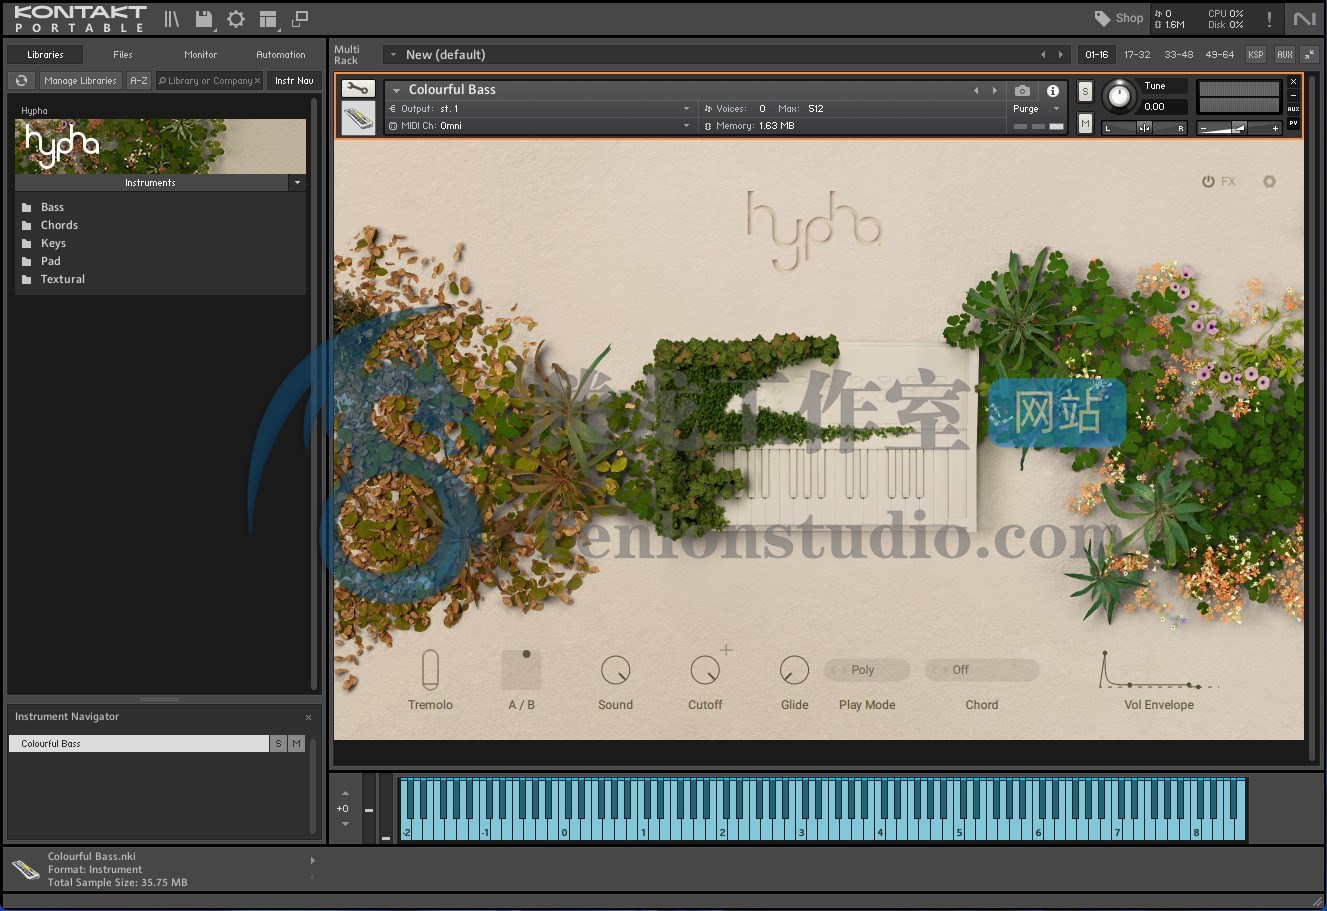This screenshot has width=1327, height=911.
Task: Click the Shop tag icon
Action: (x=1102, y=18)
